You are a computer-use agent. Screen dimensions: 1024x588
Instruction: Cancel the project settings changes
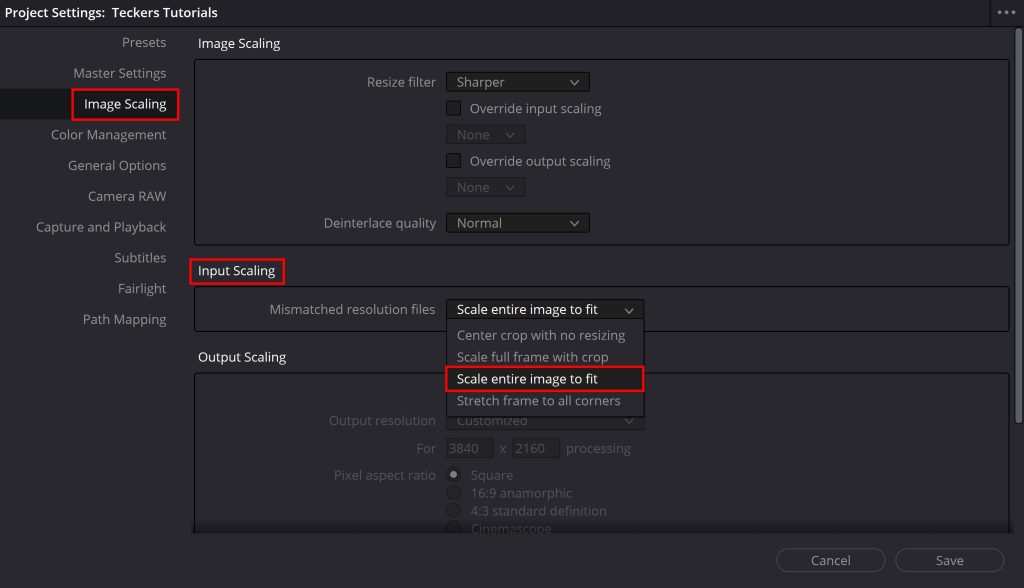coord(830,560)
